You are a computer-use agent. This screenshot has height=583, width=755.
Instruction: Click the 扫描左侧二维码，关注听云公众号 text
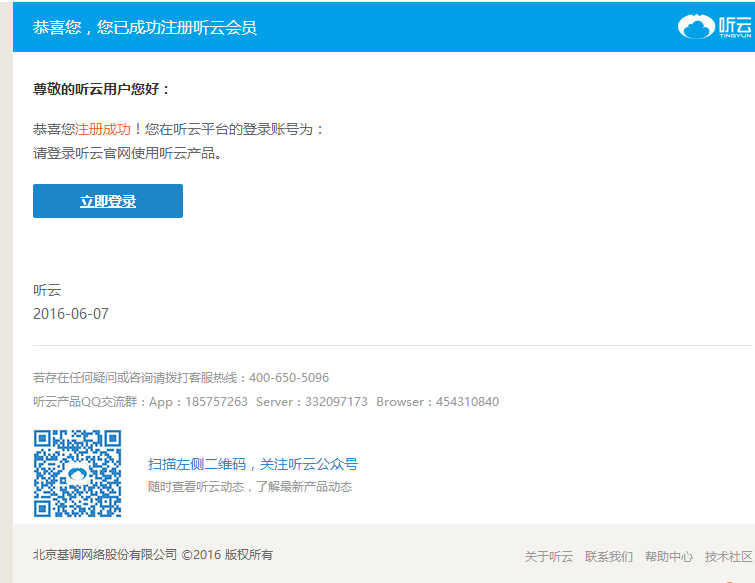pos(252,464)
